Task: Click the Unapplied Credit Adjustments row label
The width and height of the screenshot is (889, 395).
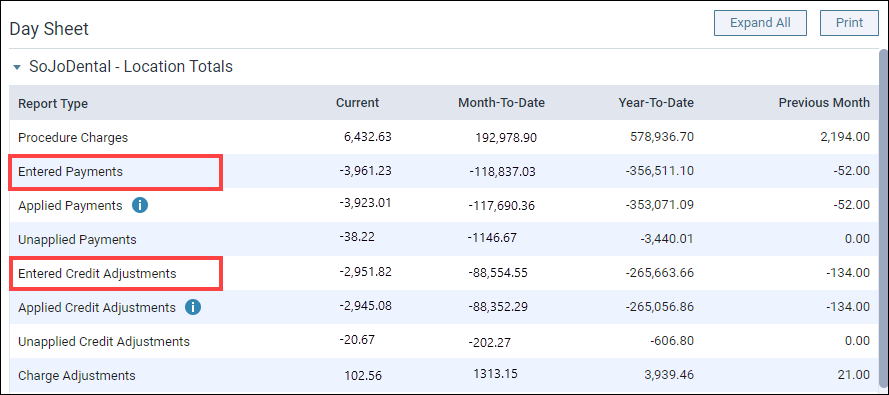Action: (104, 341)
